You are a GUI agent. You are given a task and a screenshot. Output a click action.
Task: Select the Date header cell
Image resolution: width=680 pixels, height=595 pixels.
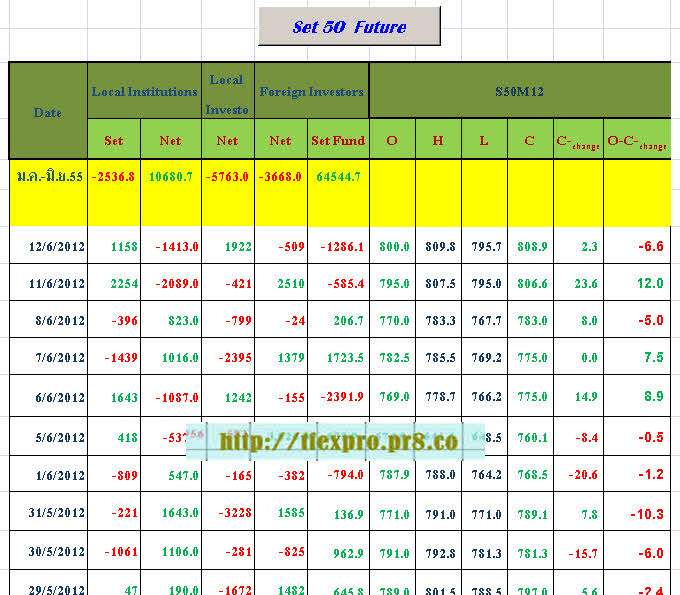pos(48,112)
